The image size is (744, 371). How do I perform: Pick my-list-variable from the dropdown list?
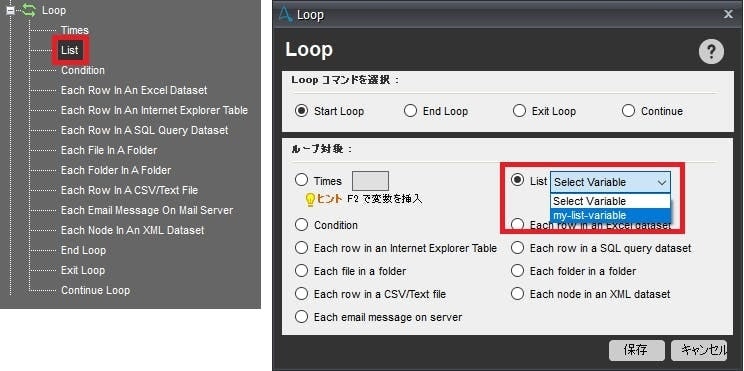coord(610,215)
